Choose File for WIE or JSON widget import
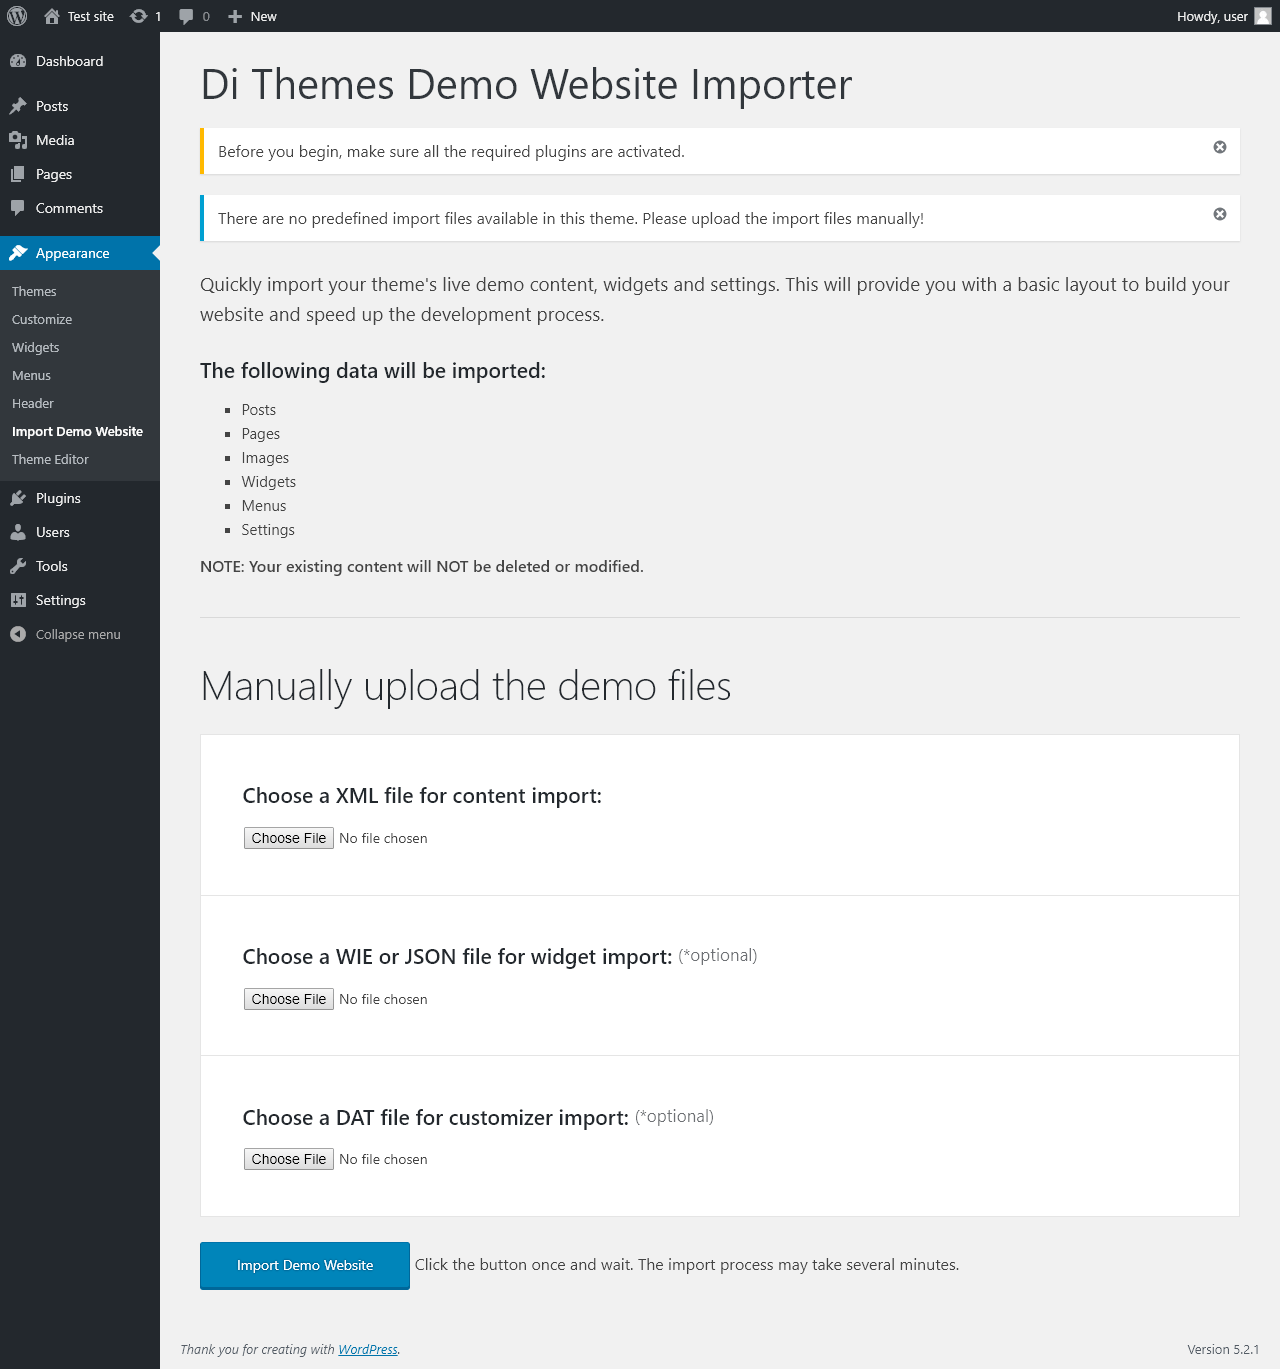This screenshot has width=1280, height=1369. 289,999
